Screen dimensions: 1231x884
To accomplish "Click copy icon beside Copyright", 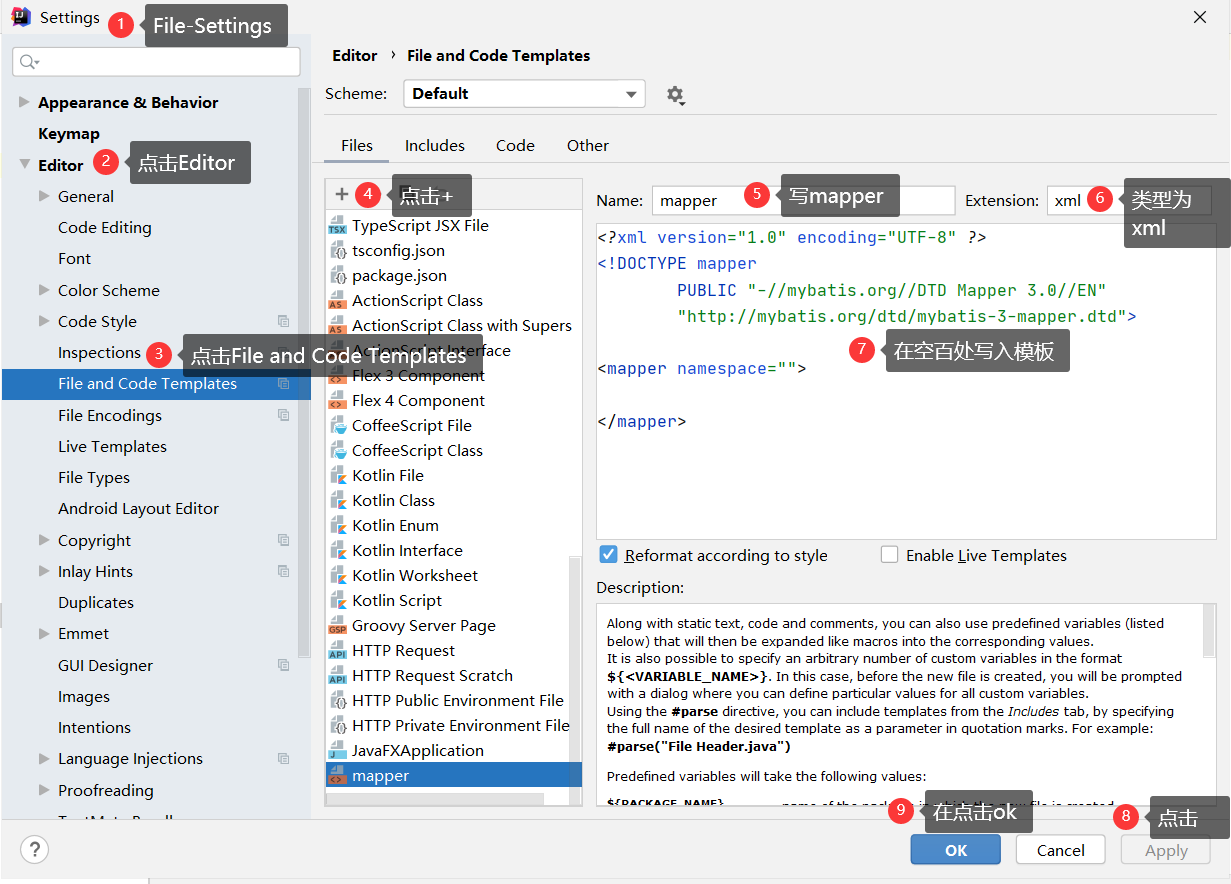I will point(283,541).
